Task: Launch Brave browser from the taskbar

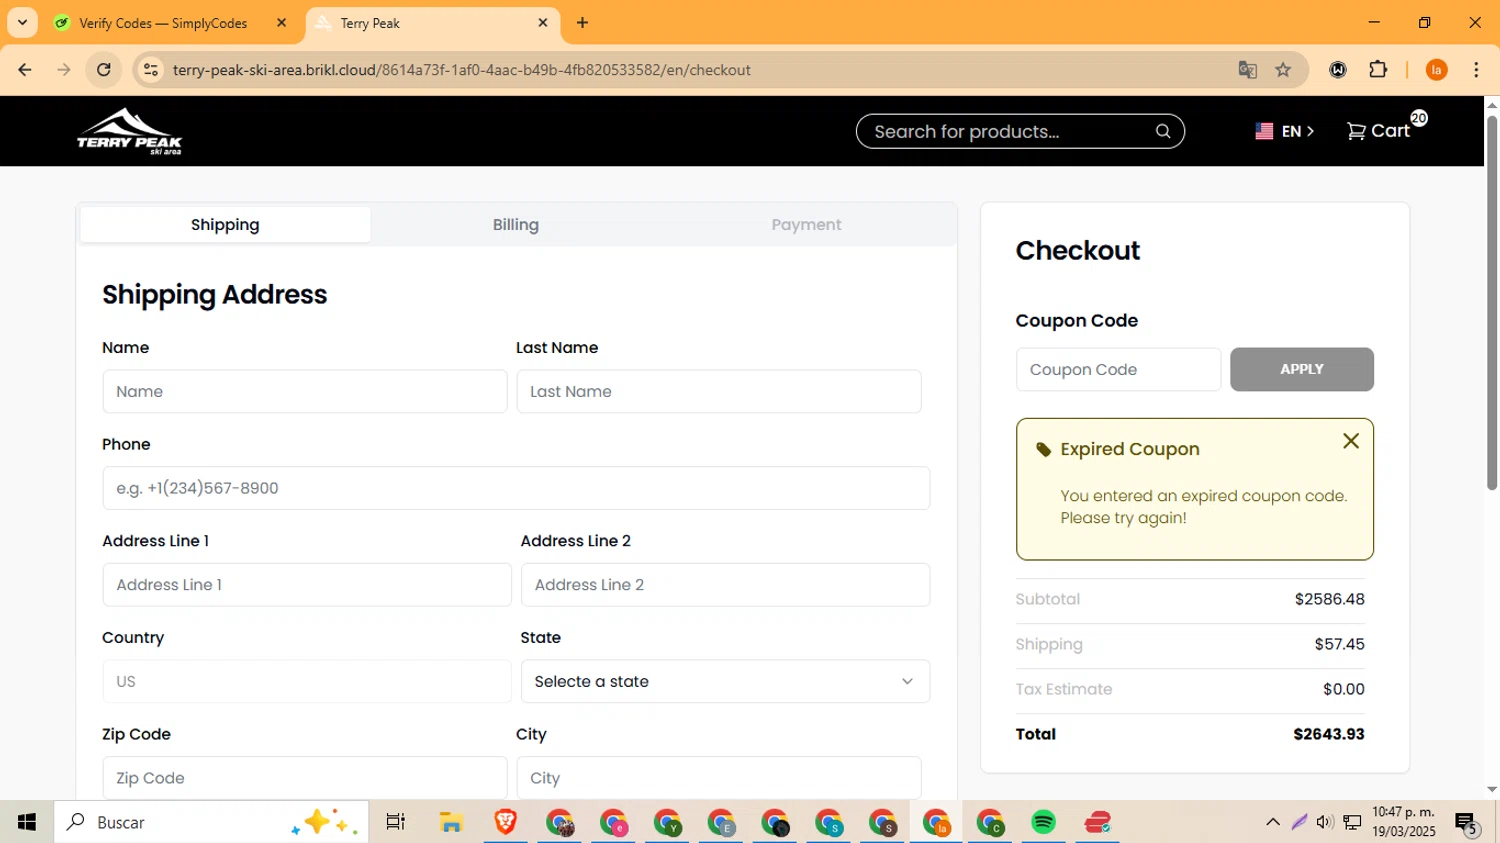Action: tap(505, 822)
